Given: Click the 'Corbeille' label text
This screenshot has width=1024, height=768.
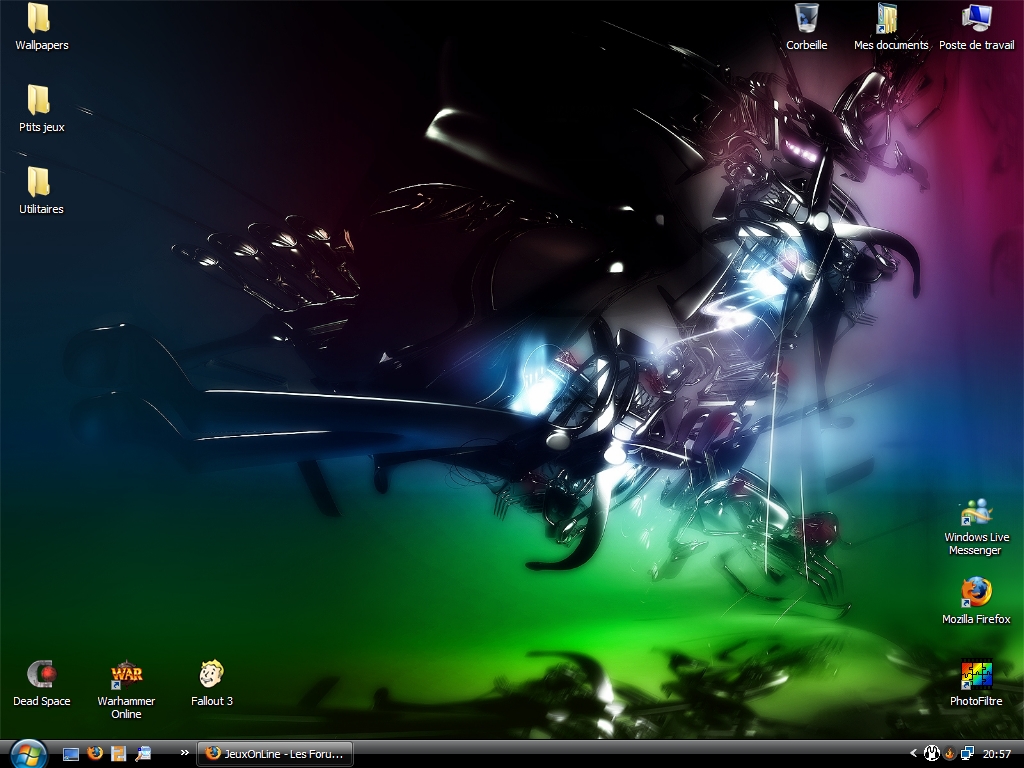Looking at the screenshot, I should (x=807, y=45).
